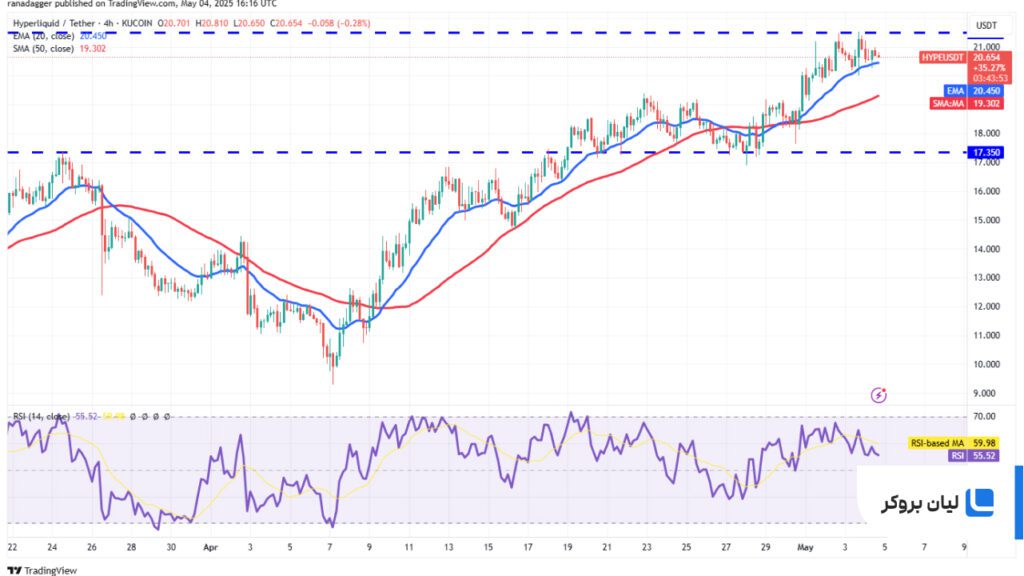Click date 27 on the time axis
The width and height of the screenshot is (1024, 576).
(x=726, y=547)
